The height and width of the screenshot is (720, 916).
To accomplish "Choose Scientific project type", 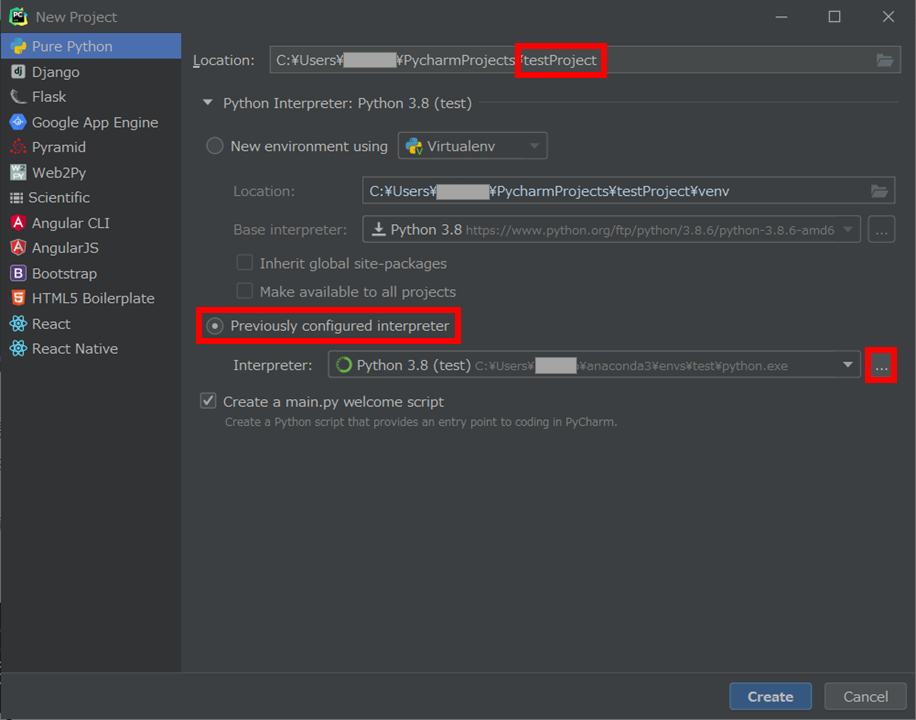I will point(91,198).
